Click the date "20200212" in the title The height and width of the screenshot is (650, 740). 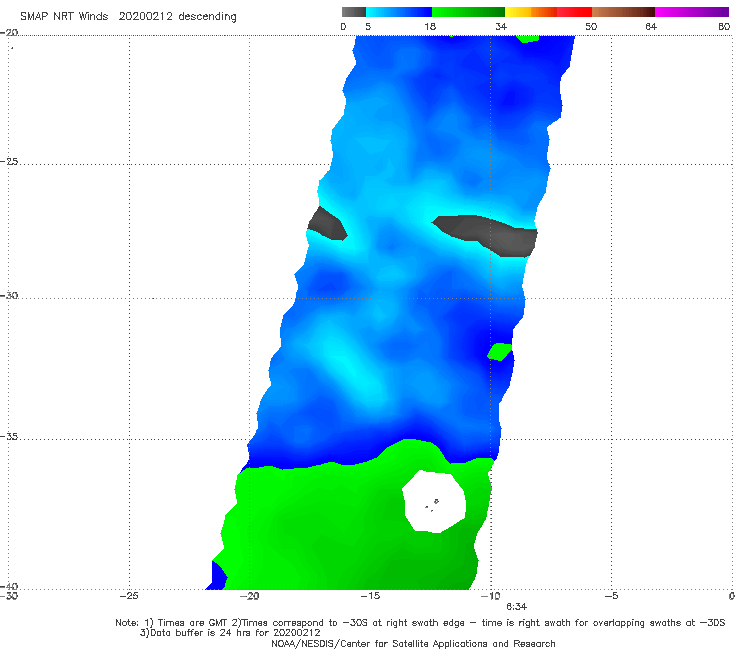145,16
